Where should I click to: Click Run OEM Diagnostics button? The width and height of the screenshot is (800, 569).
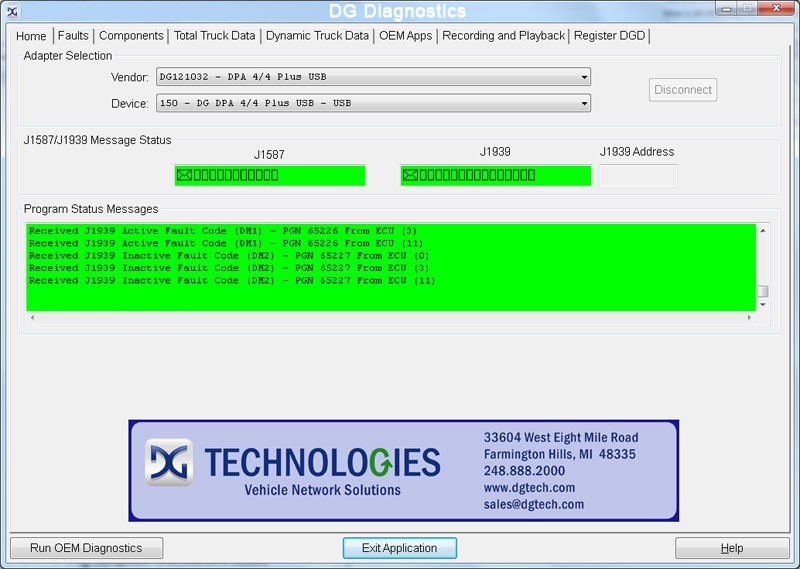pyautogui.click(x=86, y=548)
